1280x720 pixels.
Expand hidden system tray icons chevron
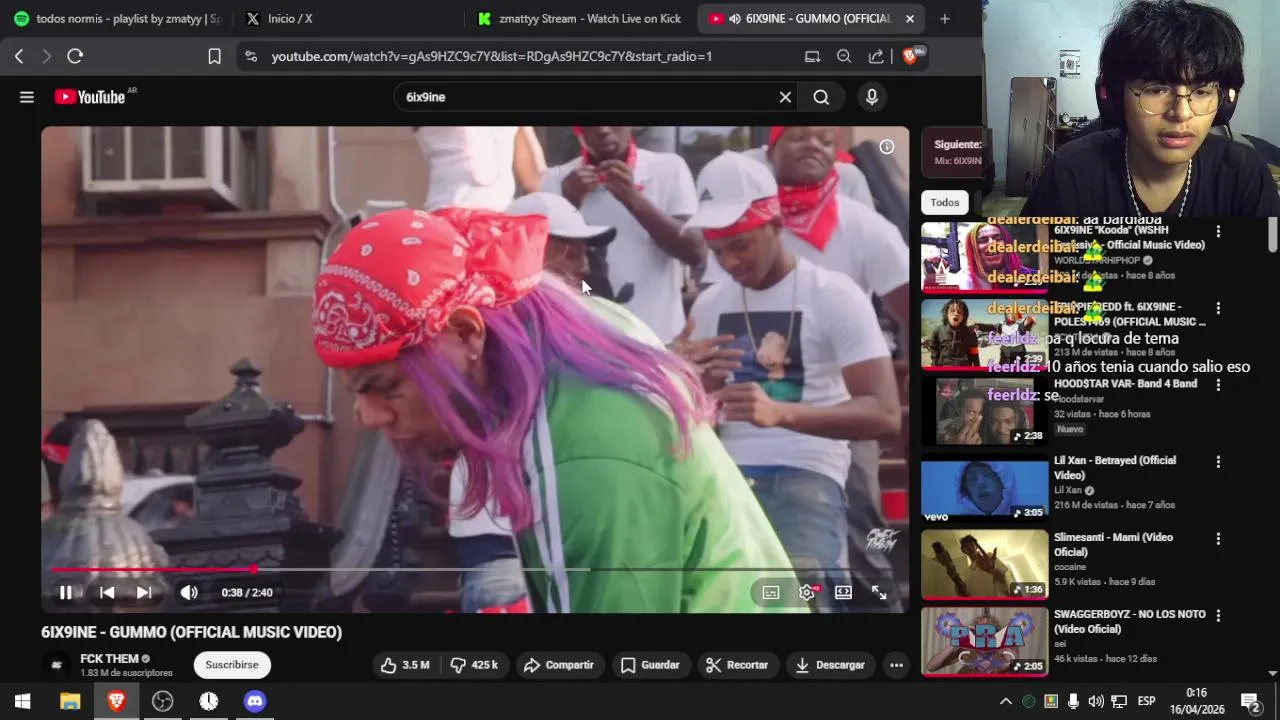pos(1006,701)
